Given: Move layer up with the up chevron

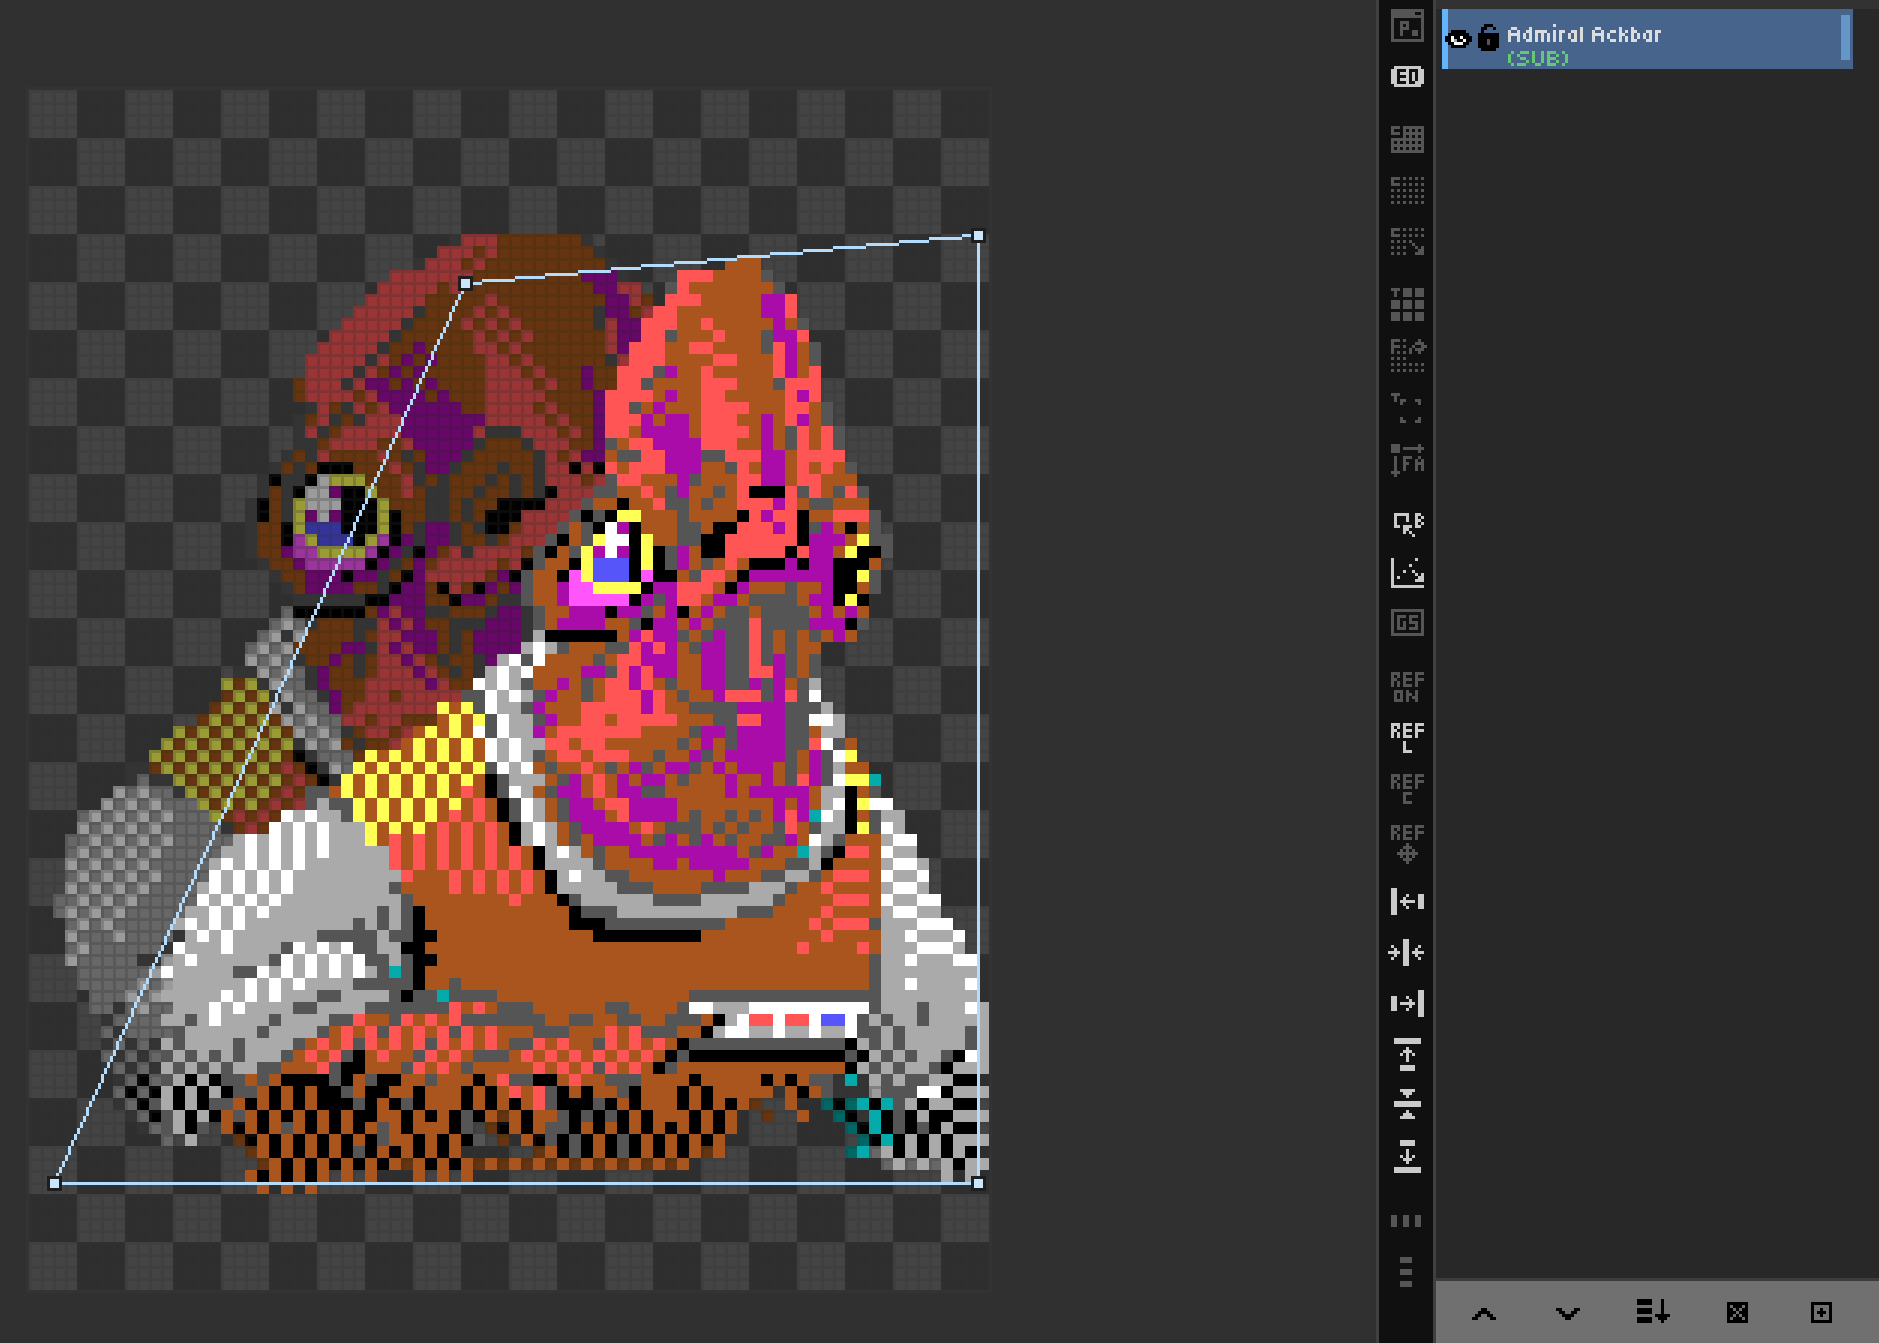Looking at the screenshot, I should pos(1484,1313).
